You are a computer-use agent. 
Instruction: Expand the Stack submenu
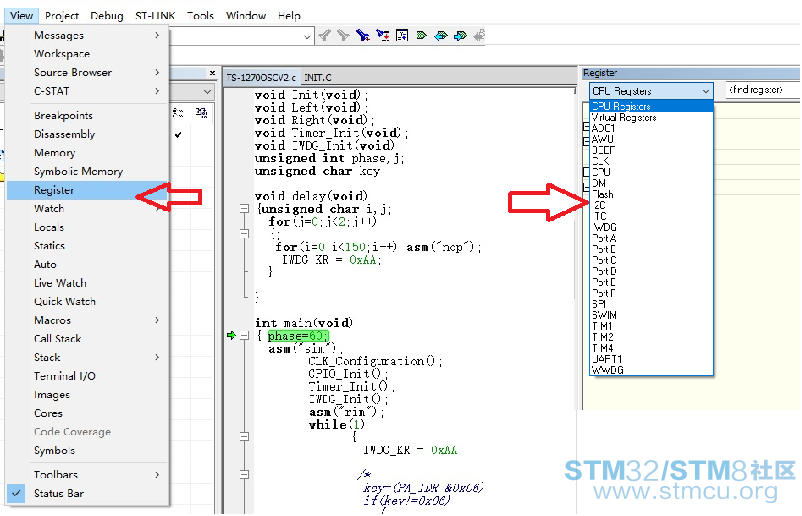(x=157, y=357)
